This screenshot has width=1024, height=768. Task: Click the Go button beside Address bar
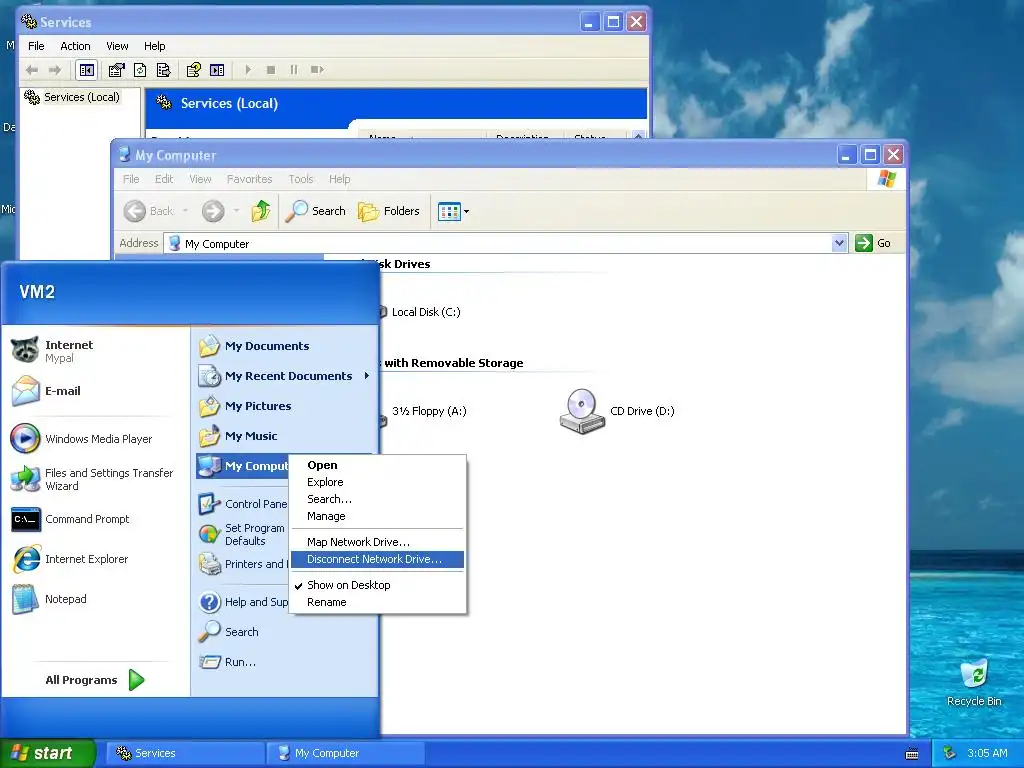[873, 243]
